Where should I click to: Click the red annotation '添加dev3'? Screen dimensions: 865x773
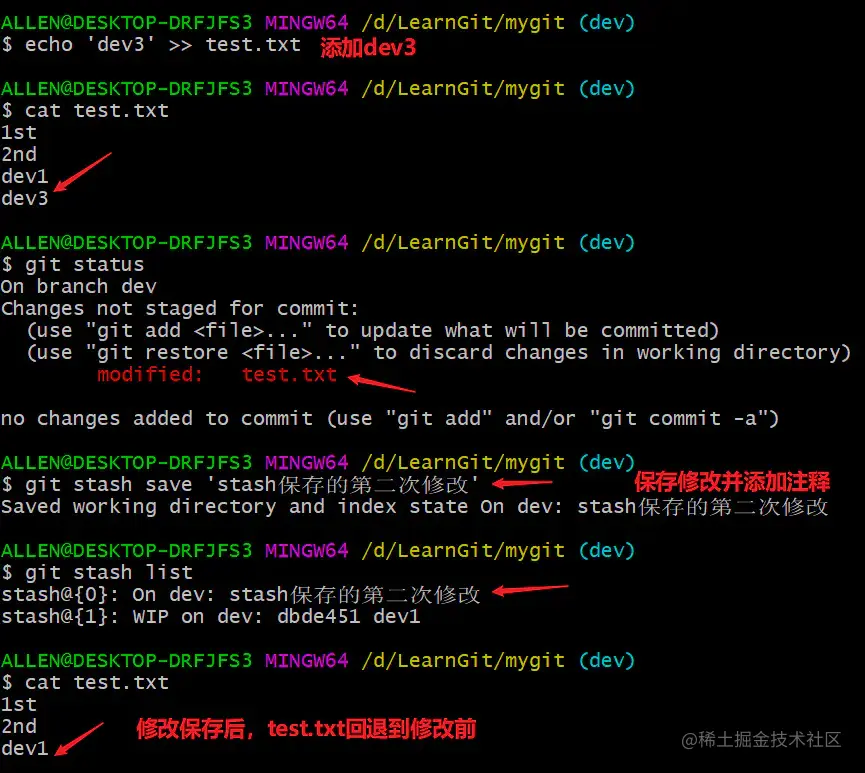[368, 47]
